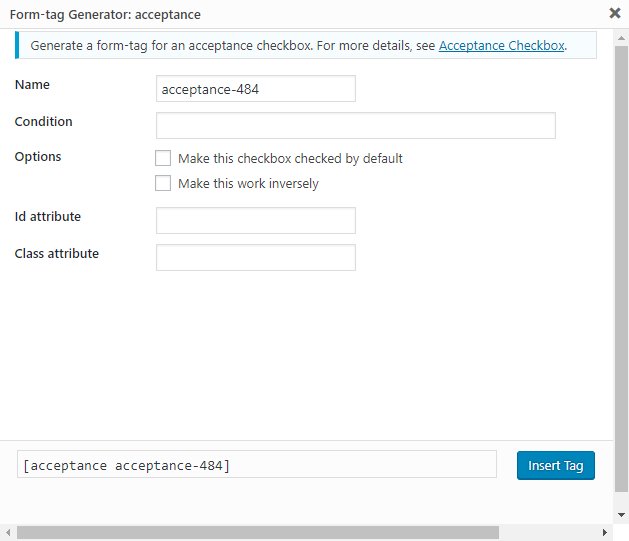The width and height of the screenshot is (629, 541).
Task: Click the vertical scrollbar up arrow
Action: (x=621, y=36)
